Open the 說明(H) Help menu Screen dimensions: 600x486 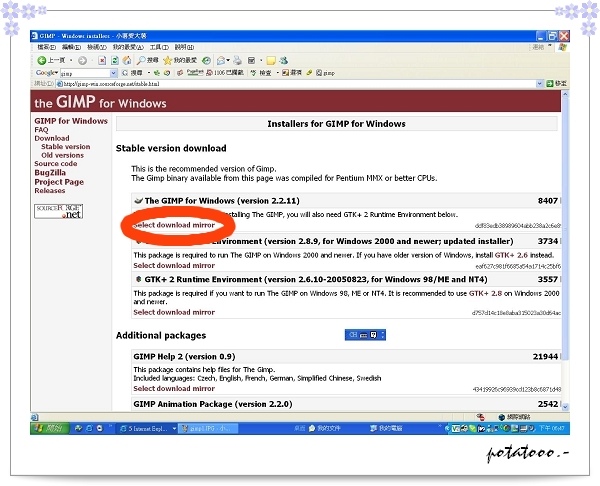point(184,47)
